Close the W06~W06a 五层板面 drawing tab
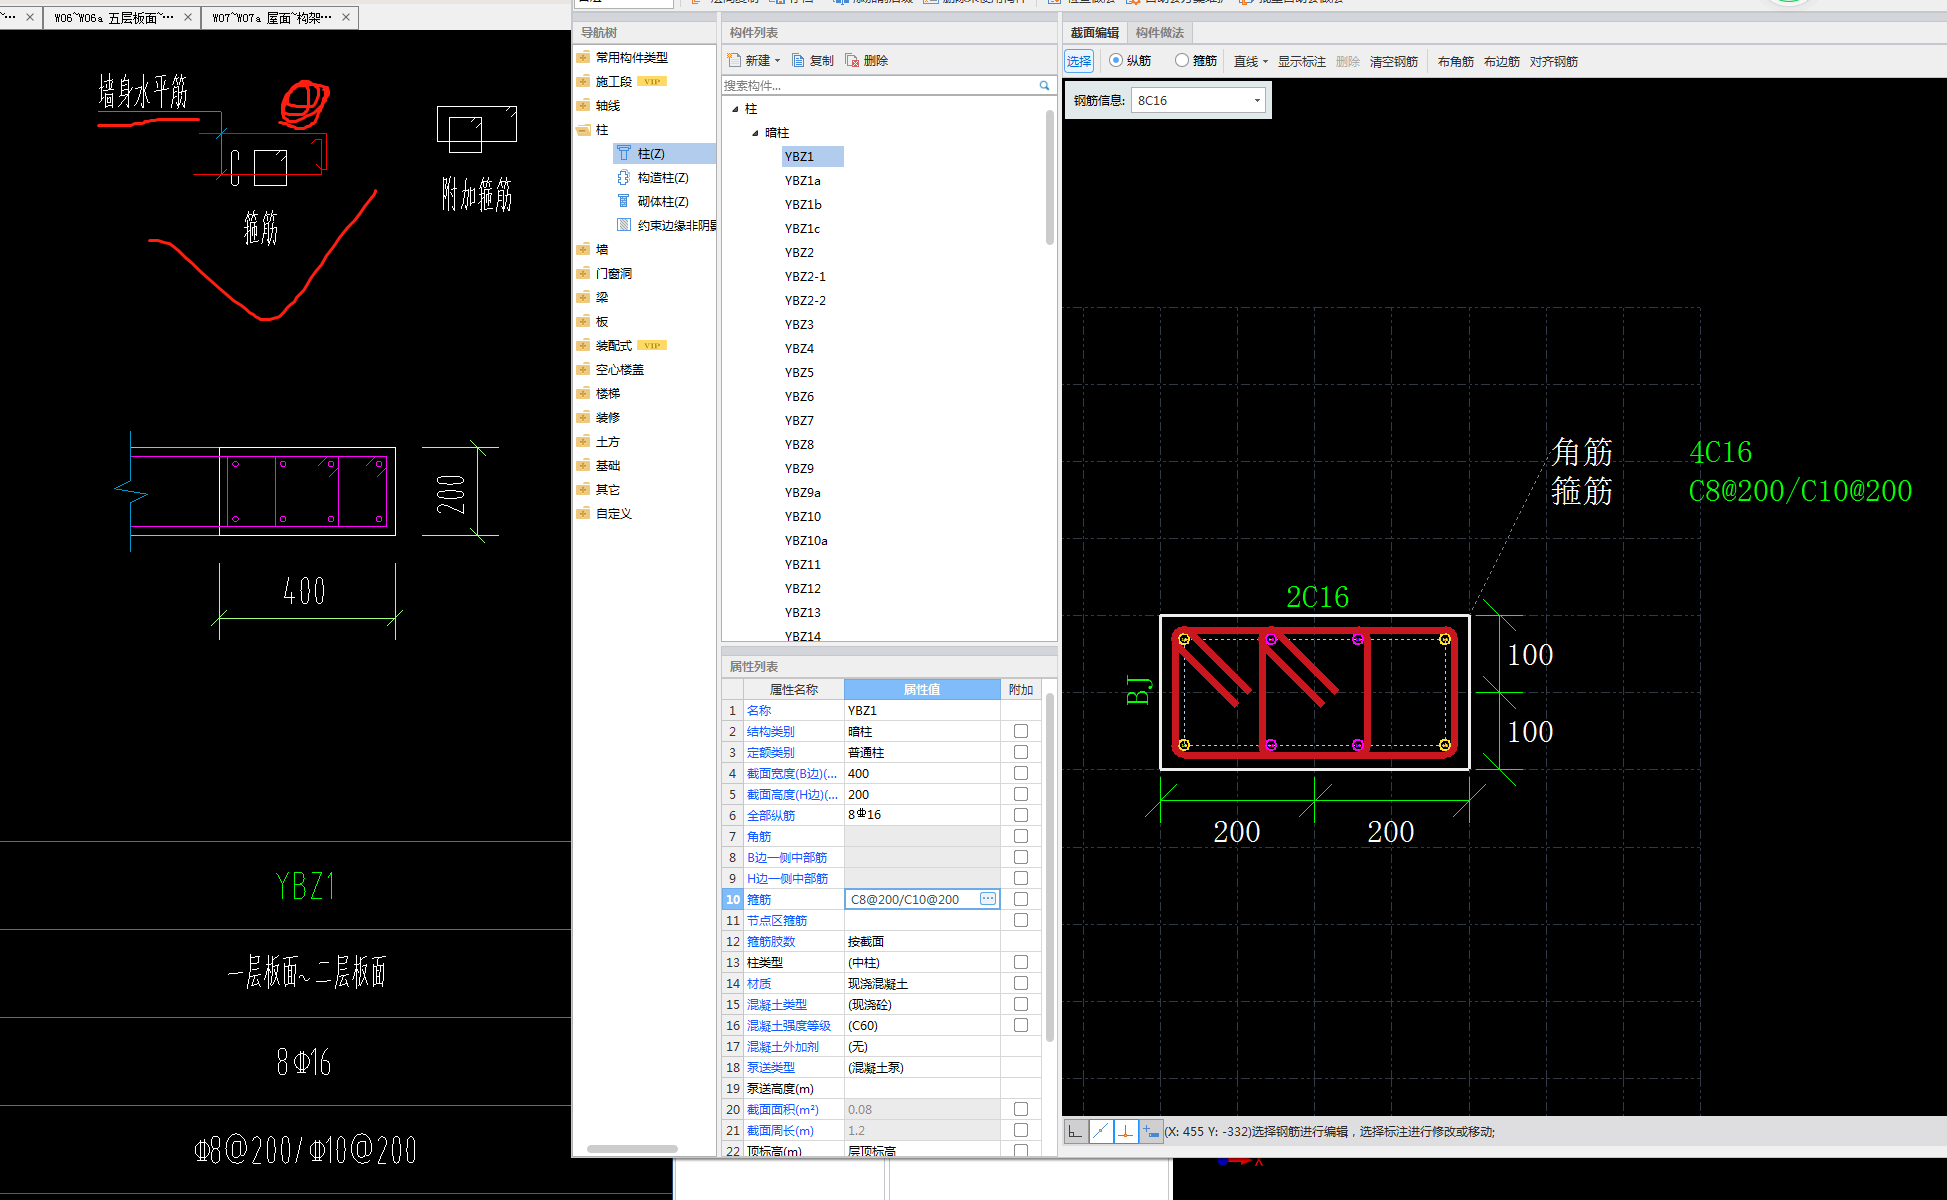 (188, 17)
